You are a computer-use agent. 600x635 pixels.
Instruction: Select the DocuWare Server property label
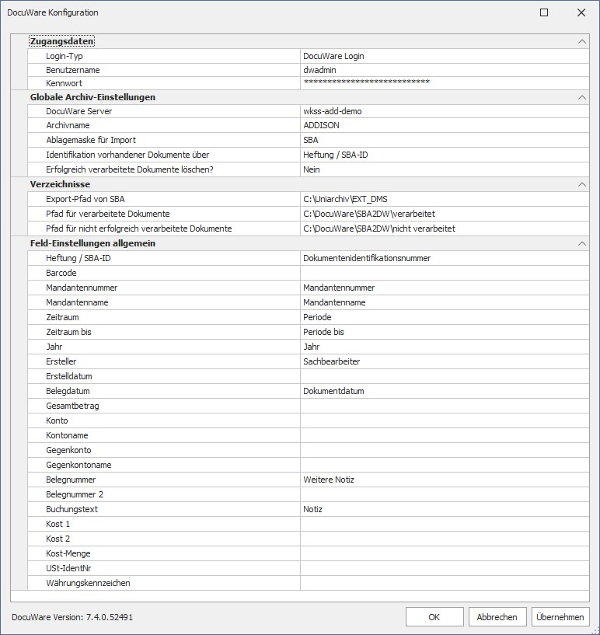click(x=79, y=111)
